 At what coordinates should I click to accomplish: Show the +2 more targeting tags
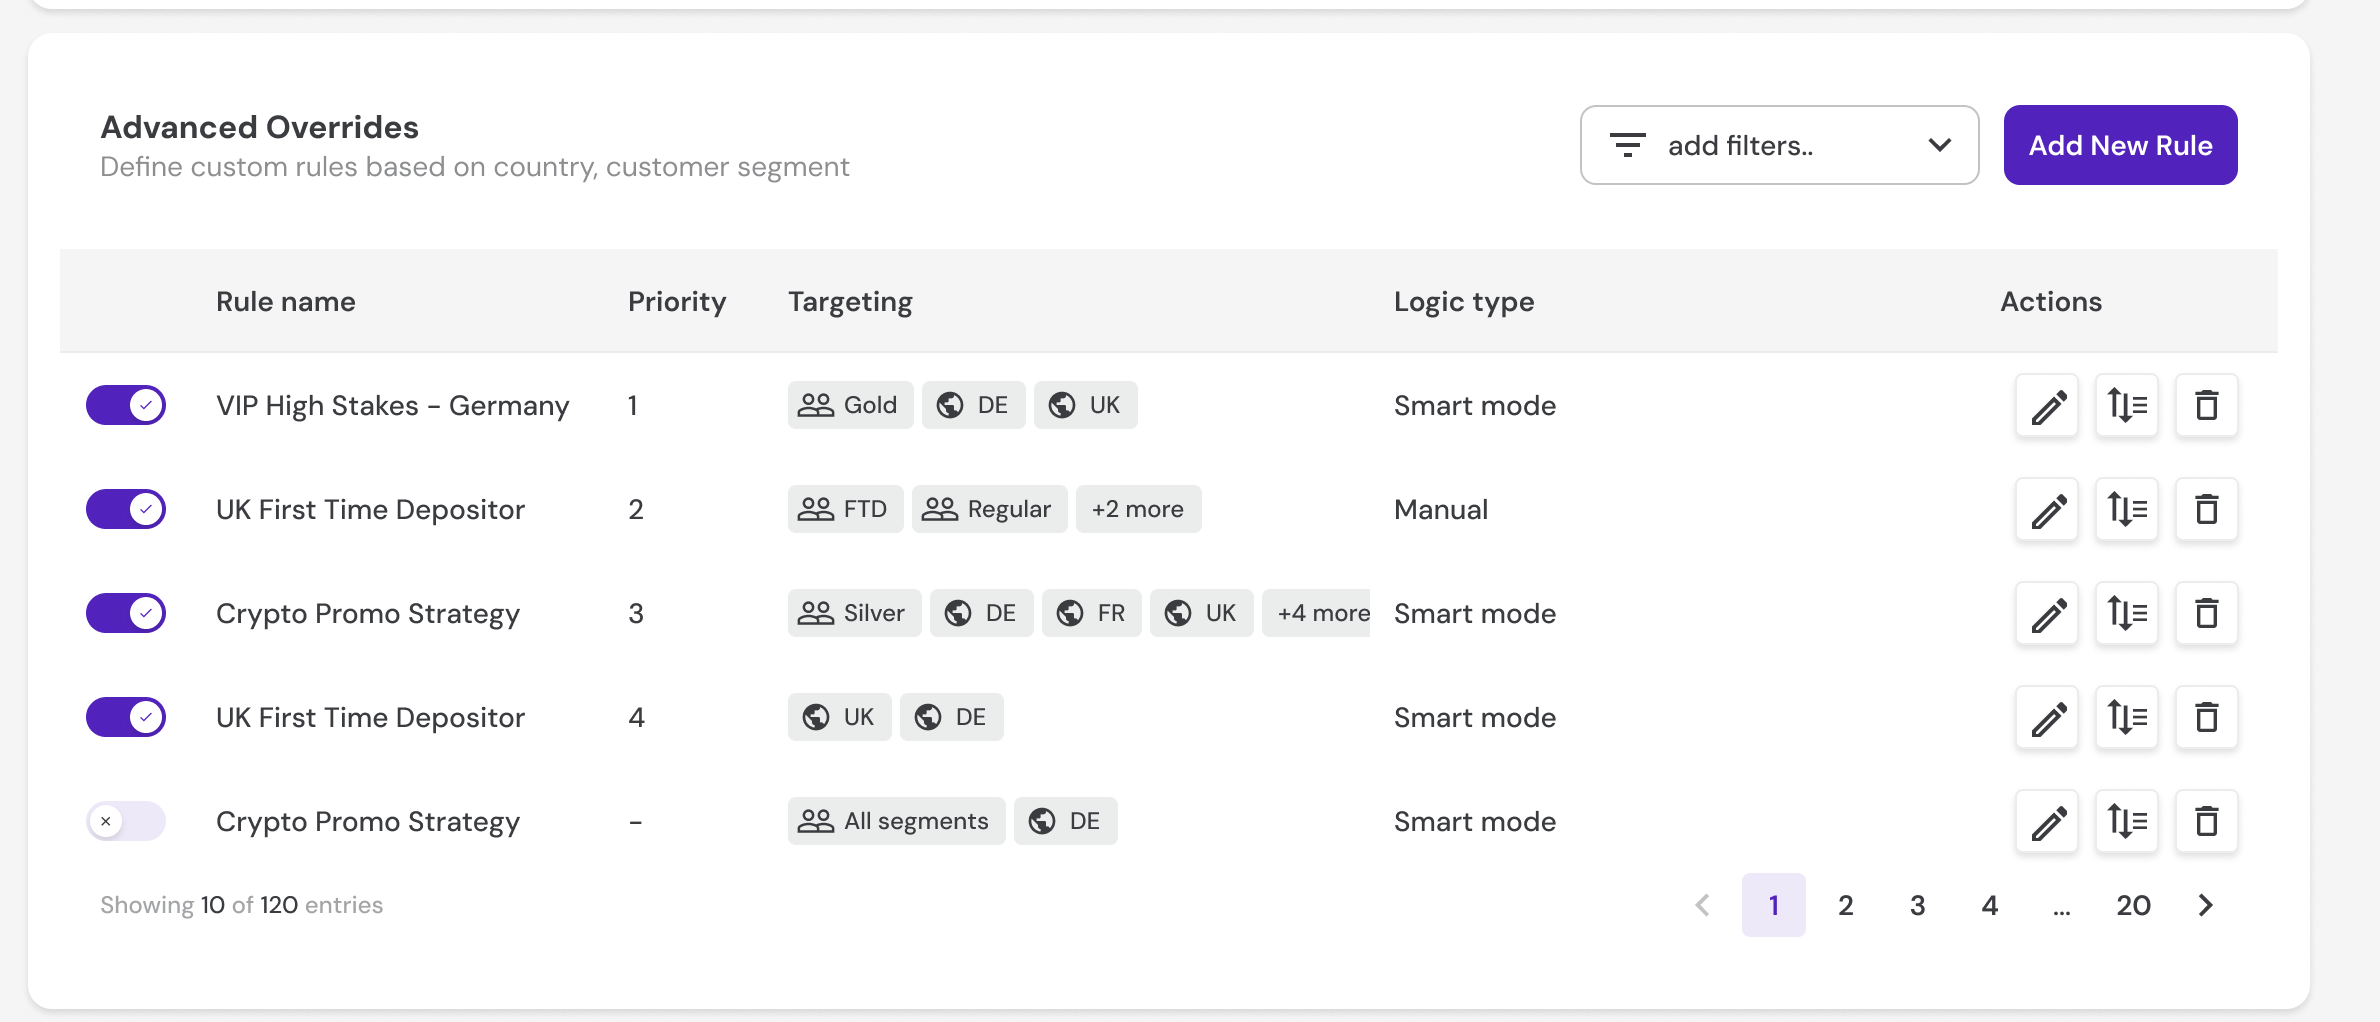(1138, 509)
